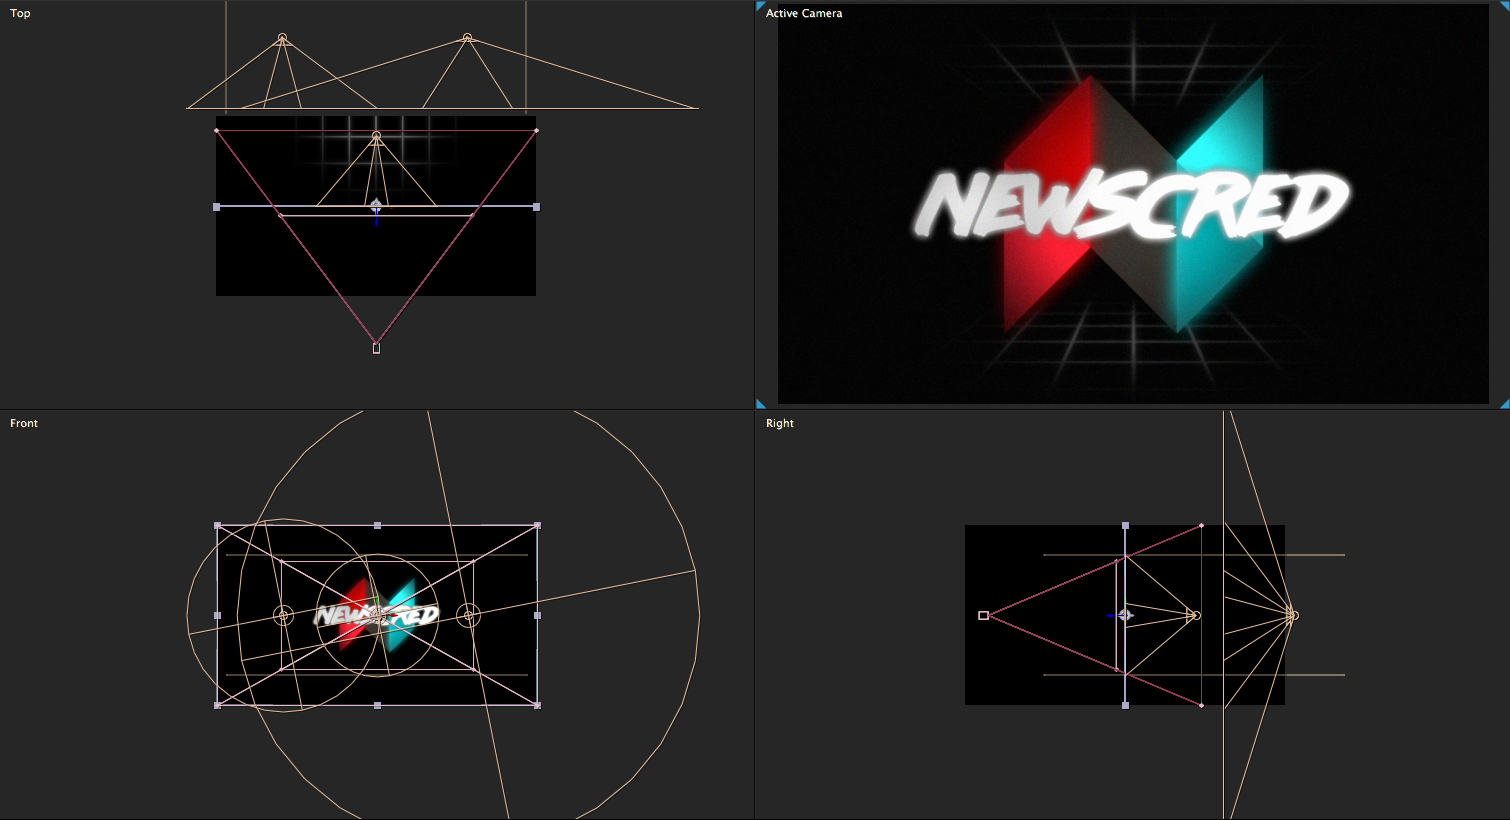Click left pink frustum corner in Top view
Screen dimensions: 1510x820
[216, 130]
